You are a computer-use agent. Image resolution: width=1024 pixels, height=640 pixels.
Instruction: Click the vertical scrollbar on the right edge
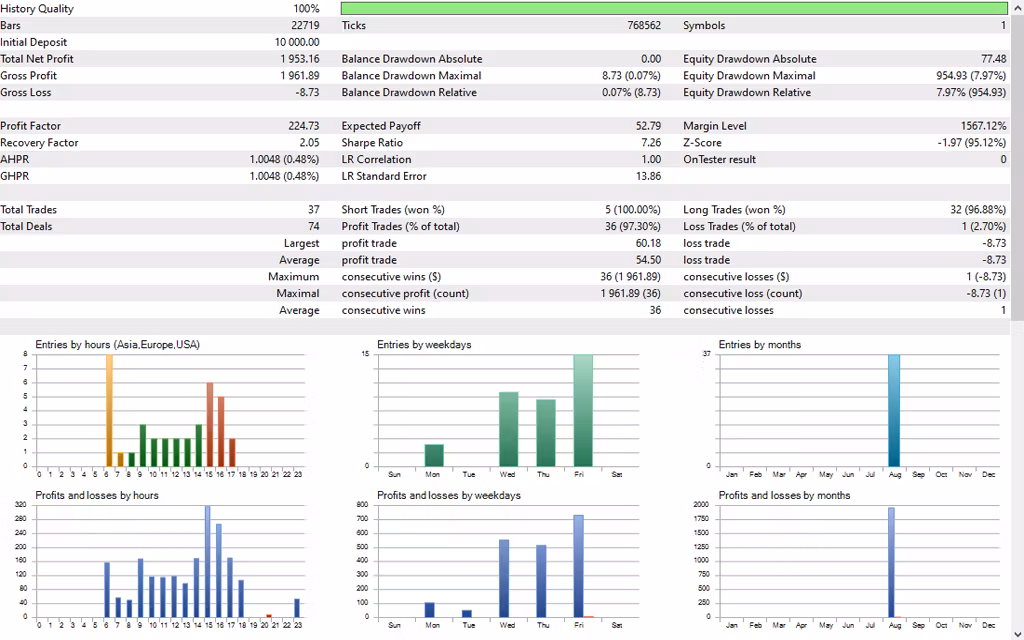click(1016, 160)
